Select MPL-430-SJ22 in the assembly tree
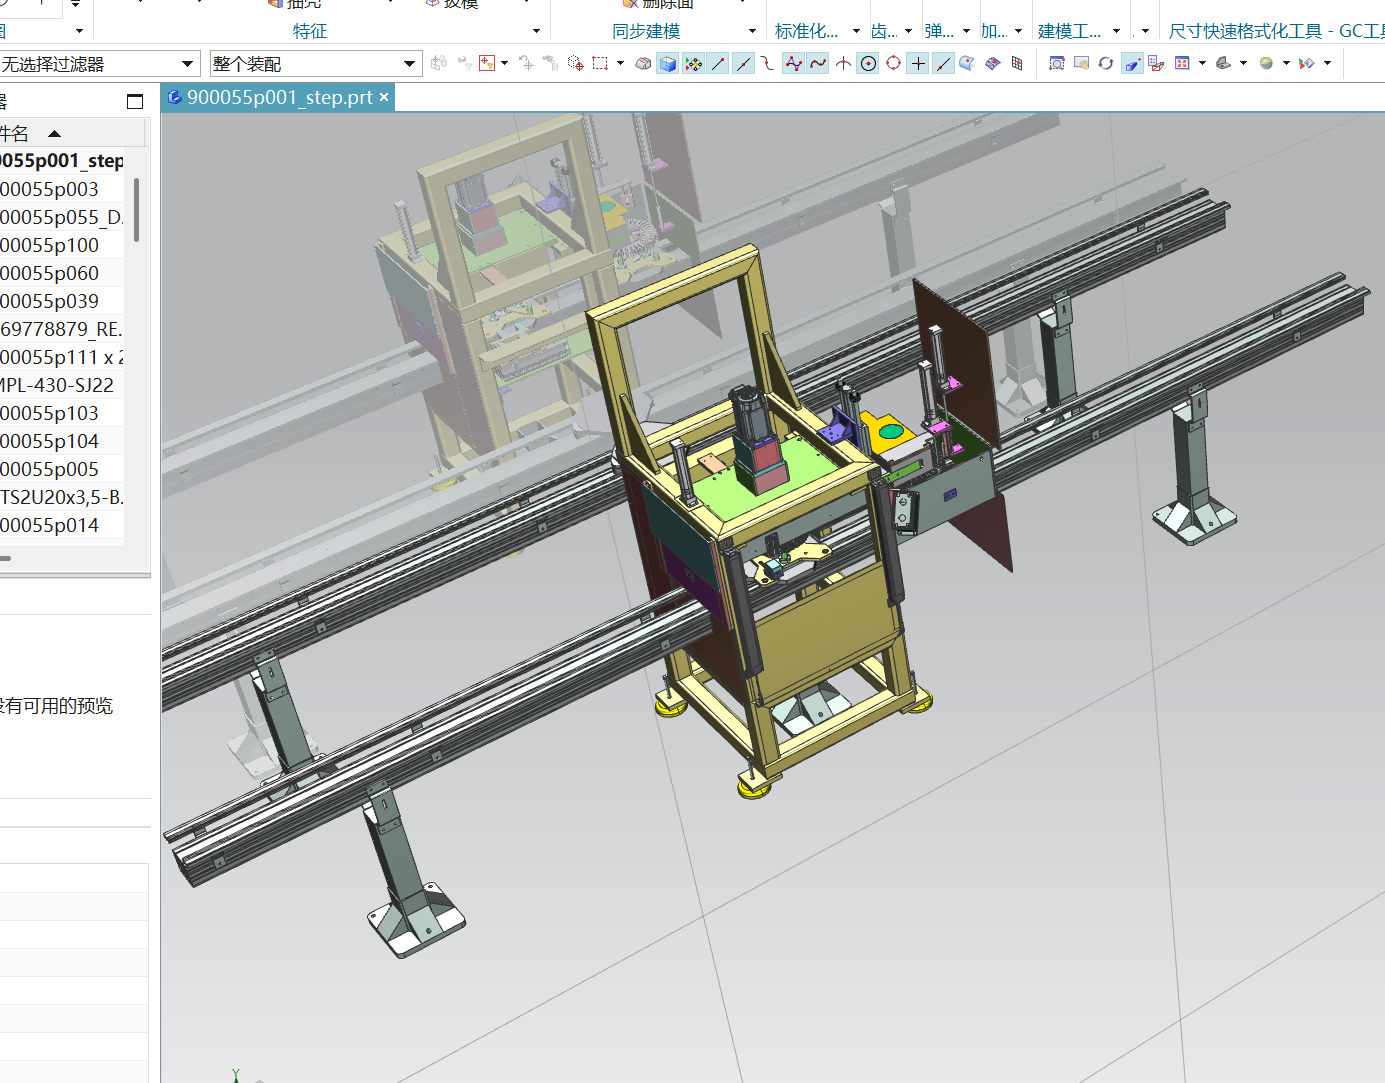The width and height of the screenshot is (1385, 1083). (x=57, y=385)
